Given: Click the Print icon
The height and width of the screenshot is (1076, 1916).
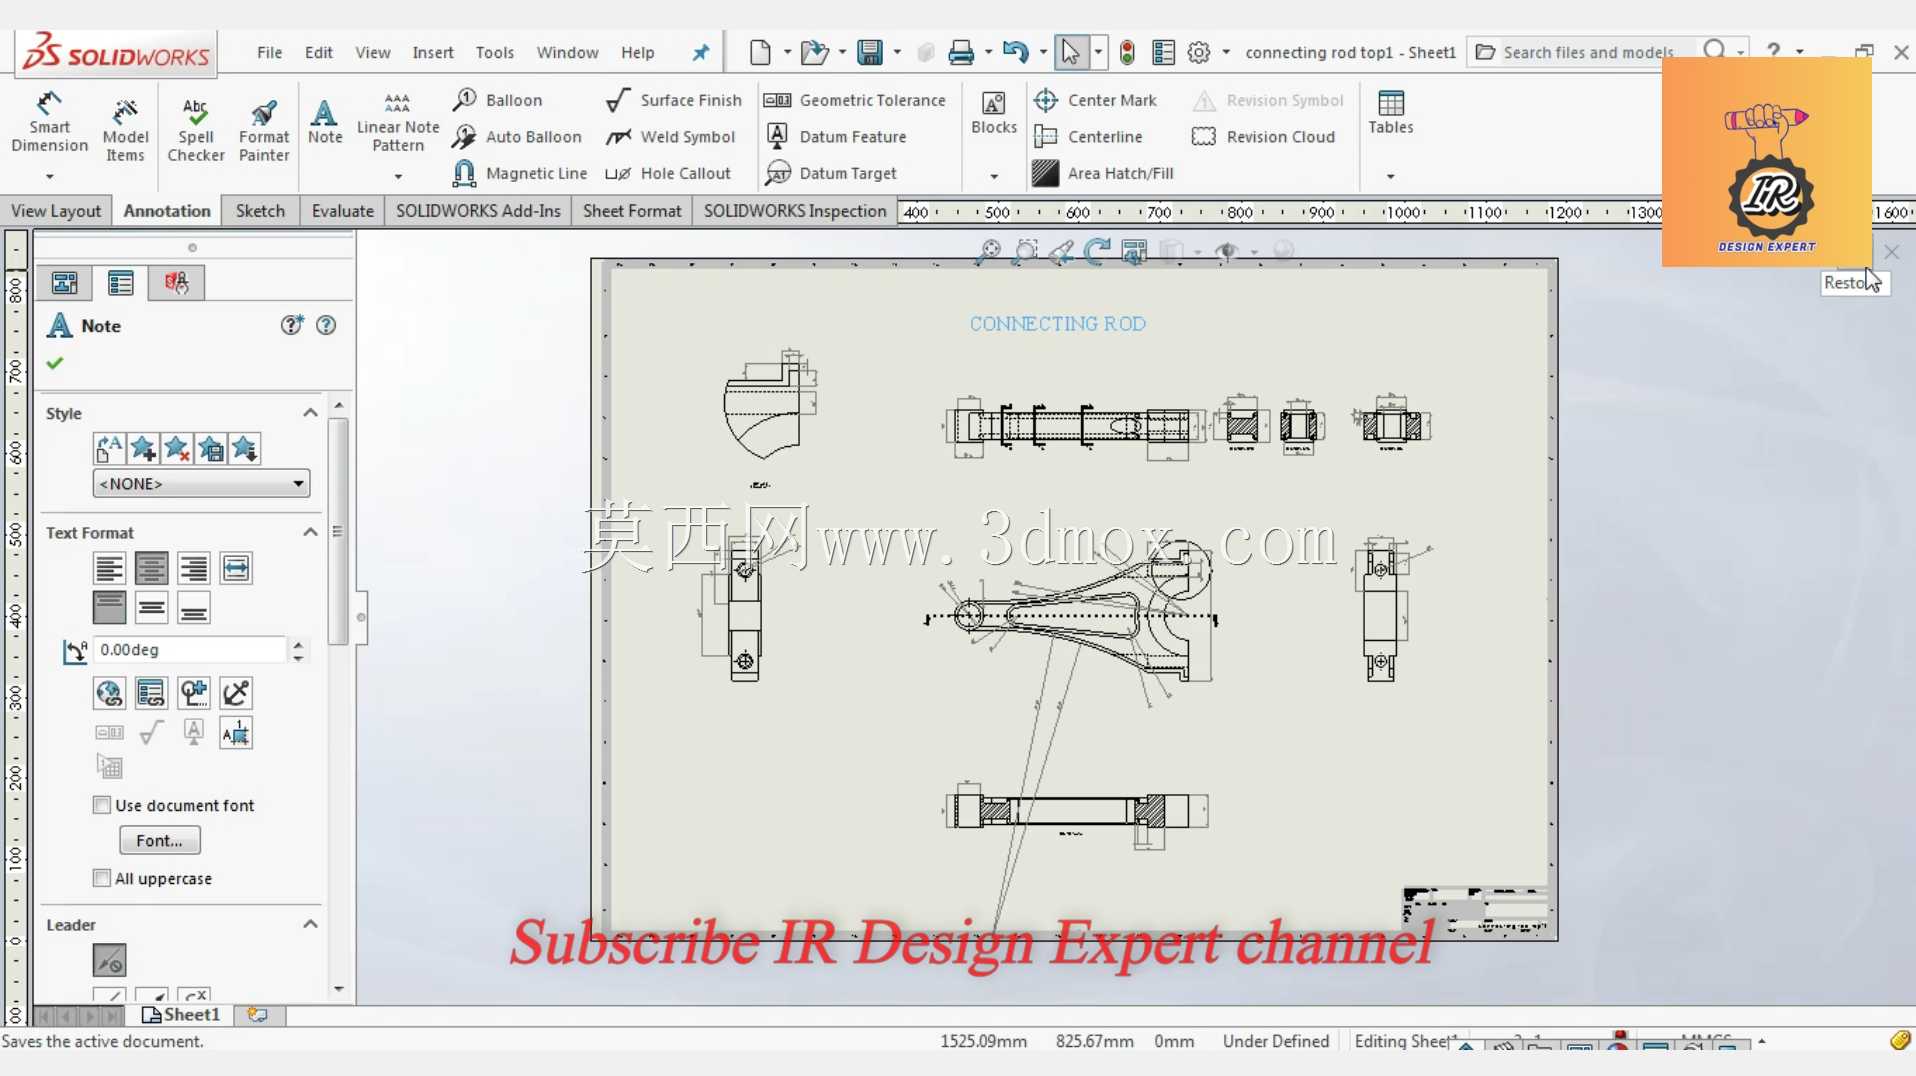Looking at the screenshot, I should pyautogui.click(x=961, y=52).
